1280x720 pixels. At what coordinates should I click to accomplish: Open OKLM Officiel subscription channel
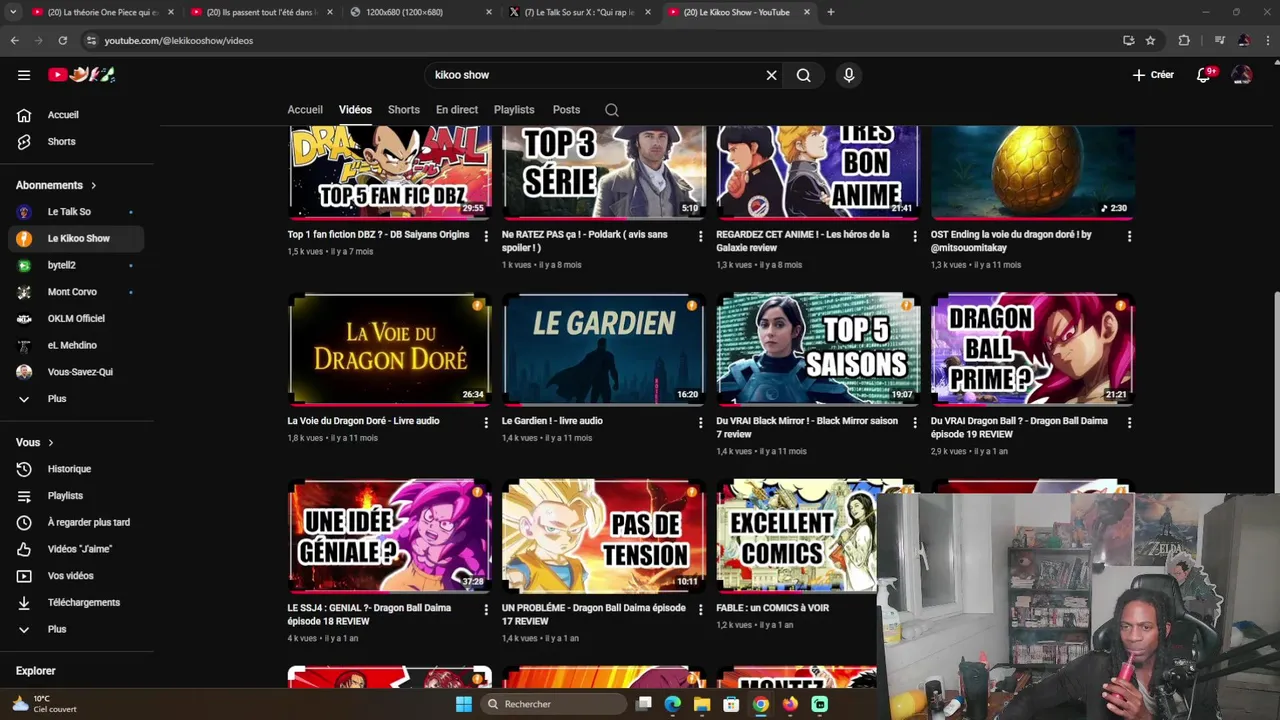tap(76, 319)
